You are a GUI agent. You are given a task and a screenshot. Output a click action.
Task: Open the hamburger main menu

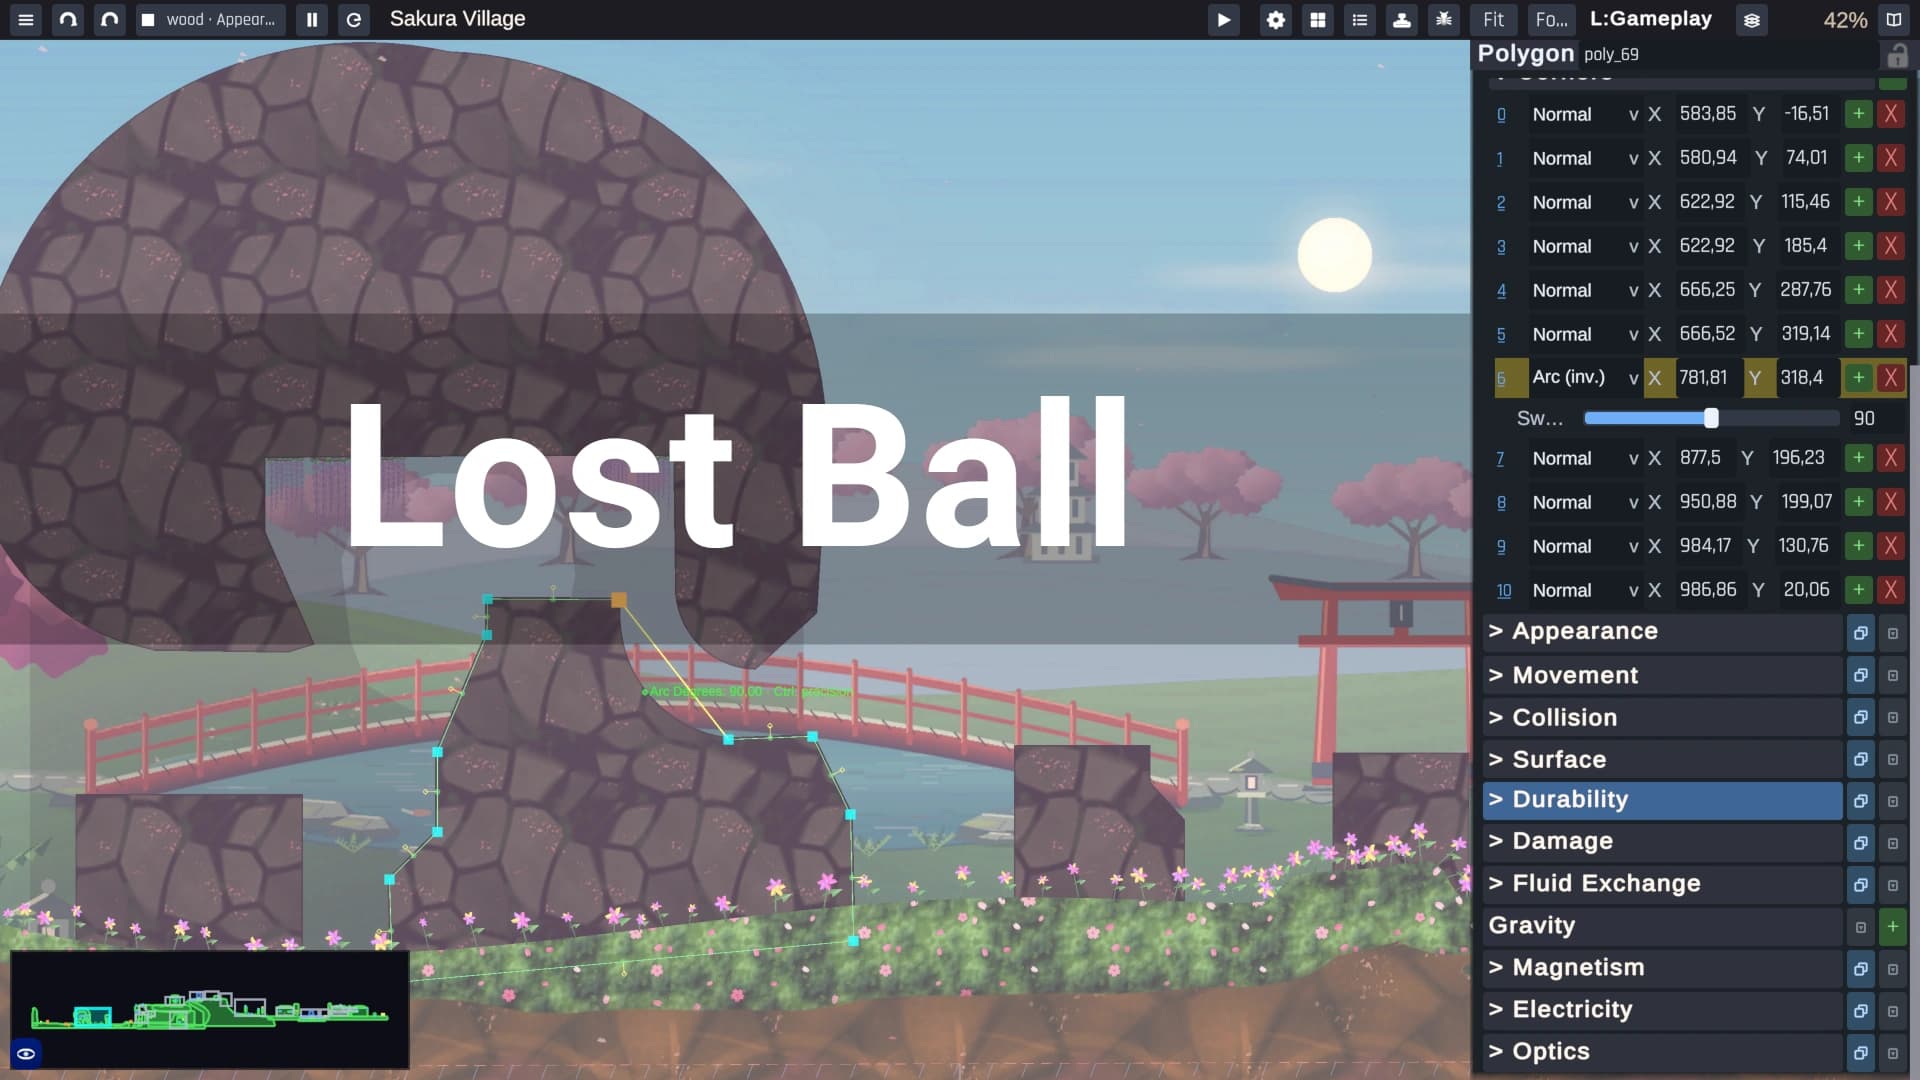[26, 19]
